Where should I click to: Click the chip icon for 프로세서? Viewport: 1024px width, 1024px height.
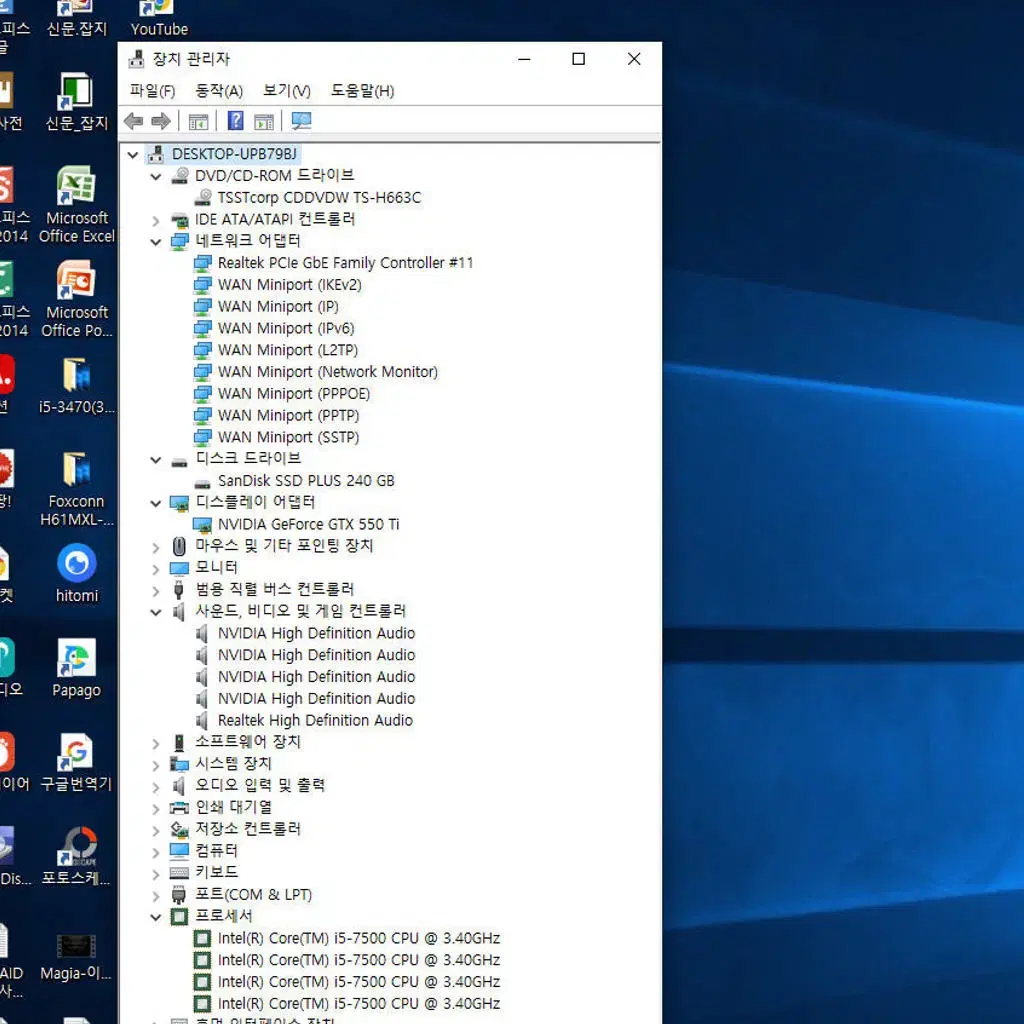coord(180,916)
